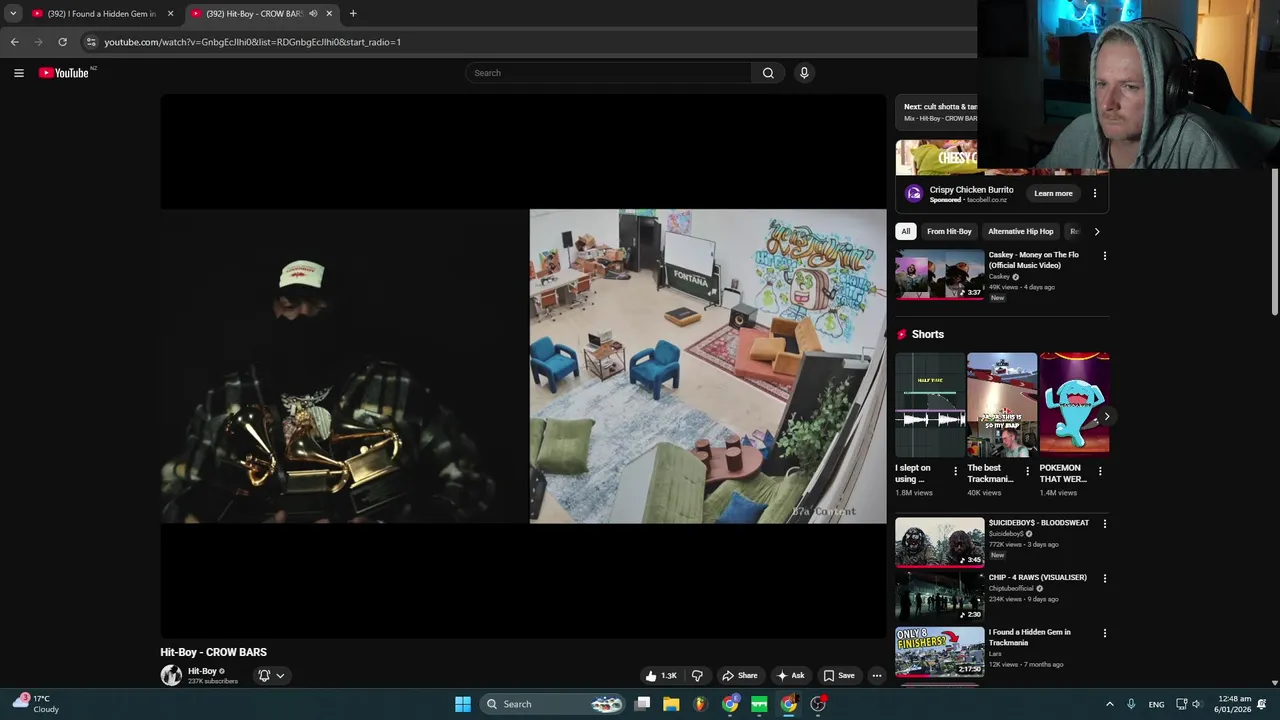
Task: Go to YouTube home via logo
Action: point(64,73)
